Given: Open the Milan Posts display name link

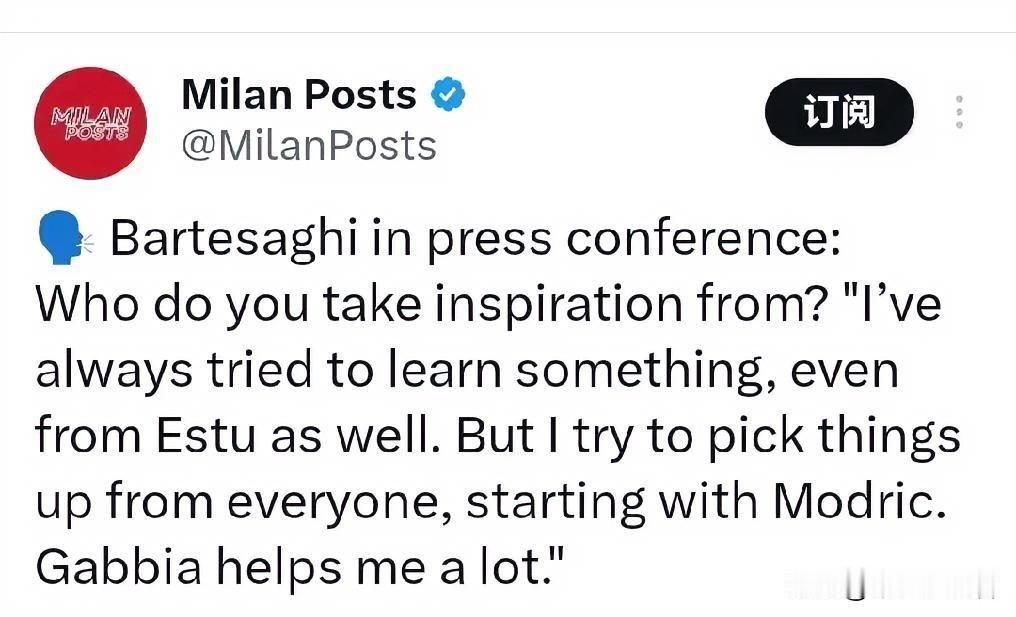Looking at the screenshot, I should (299, 95).
